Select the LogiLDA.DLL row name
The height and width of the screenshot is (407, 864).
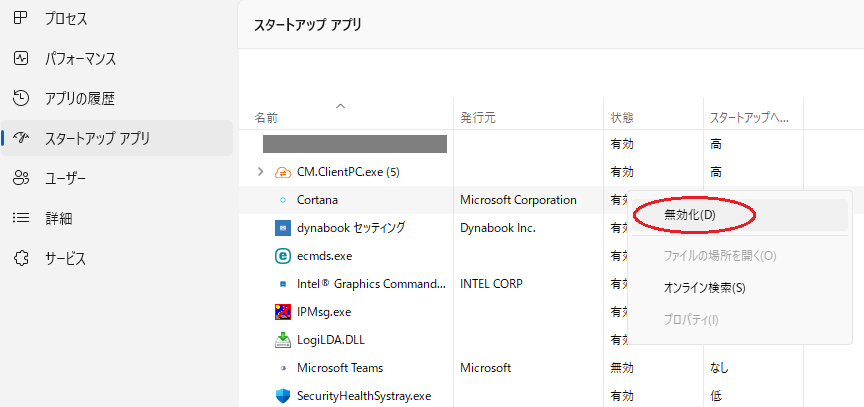(331, 340)
